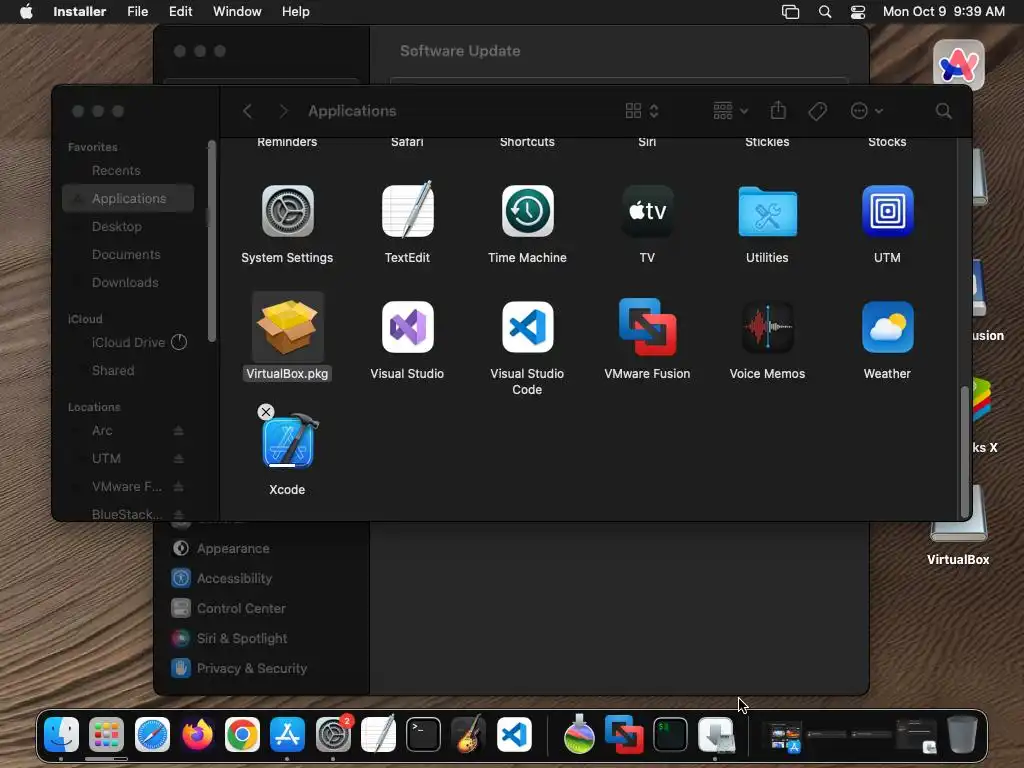The image size is (1024, 768).
Task: Open App Store from the Dock
Action: 287,735
